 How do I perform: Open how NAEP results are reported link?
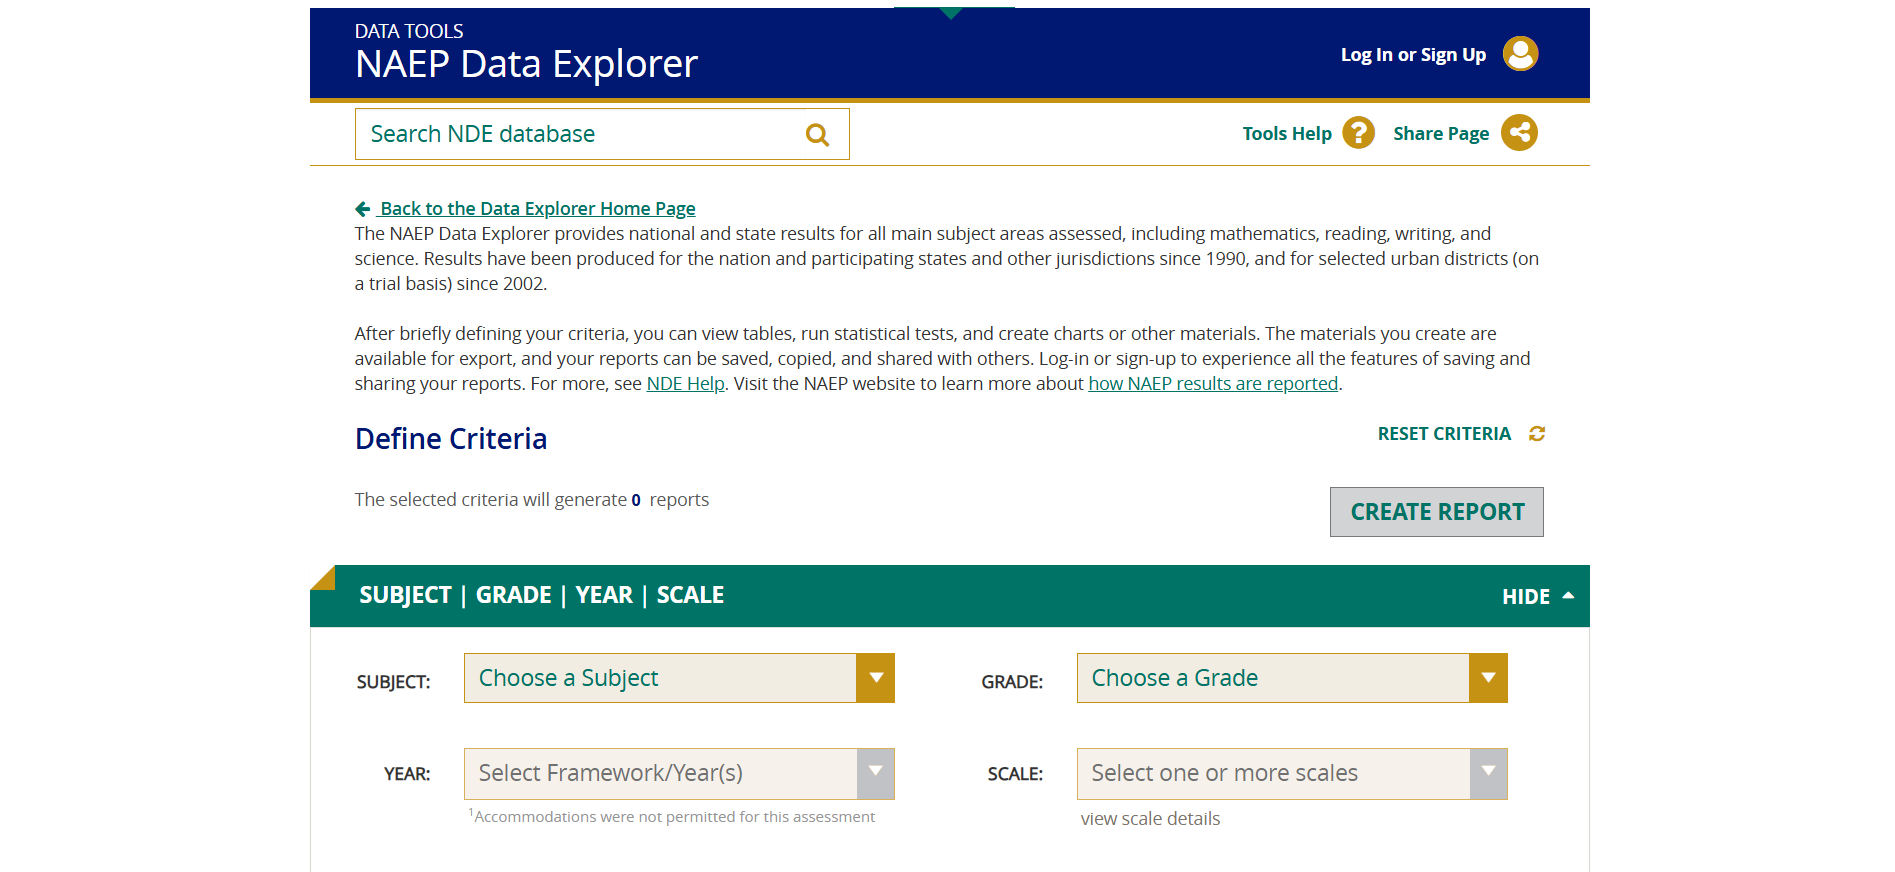point(1213,384)
